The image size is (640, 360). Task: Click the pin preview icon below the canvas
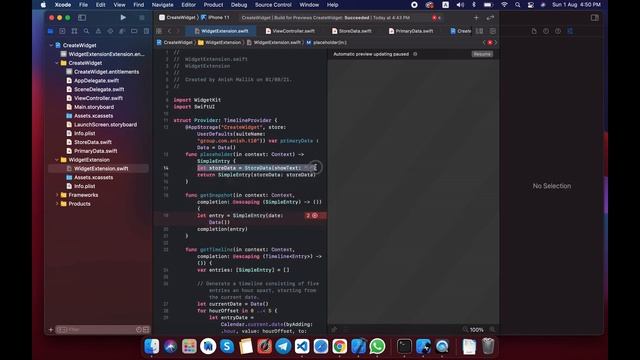334,329
